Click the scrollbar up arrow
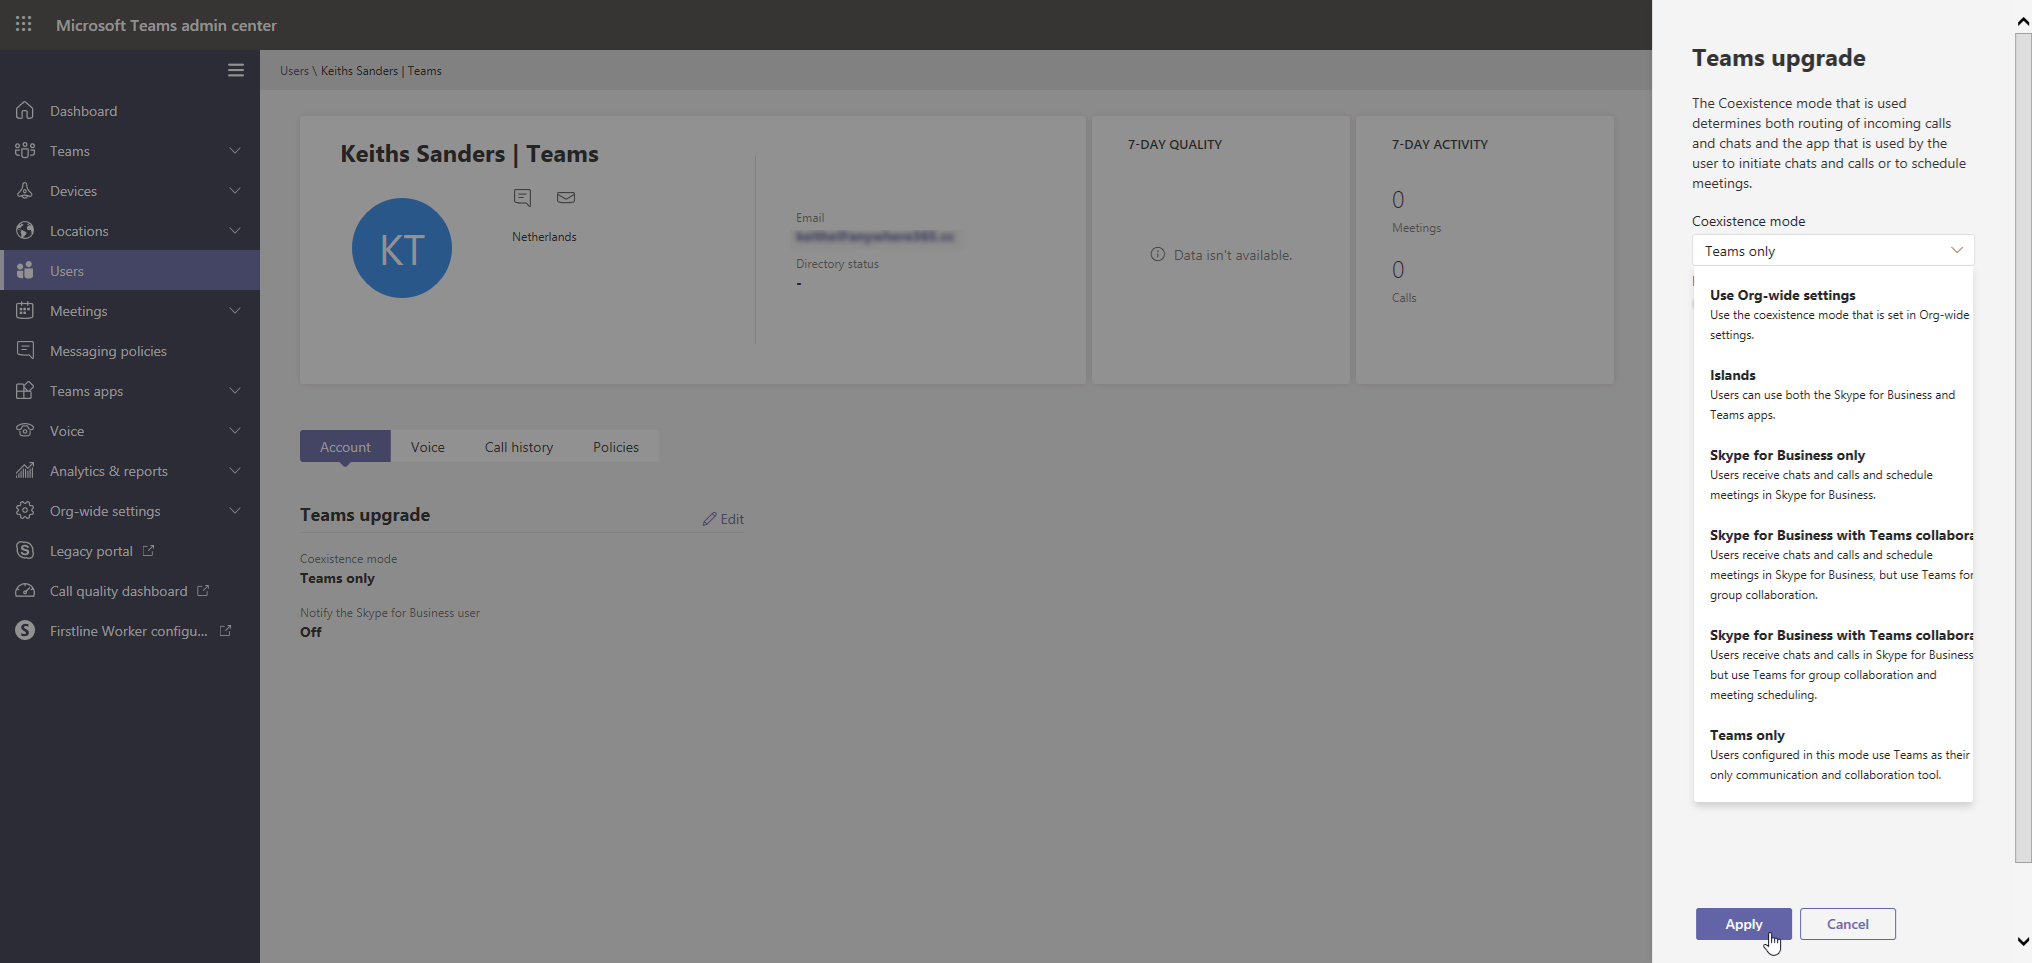 pyautogui.click(x=2023, y=21)
